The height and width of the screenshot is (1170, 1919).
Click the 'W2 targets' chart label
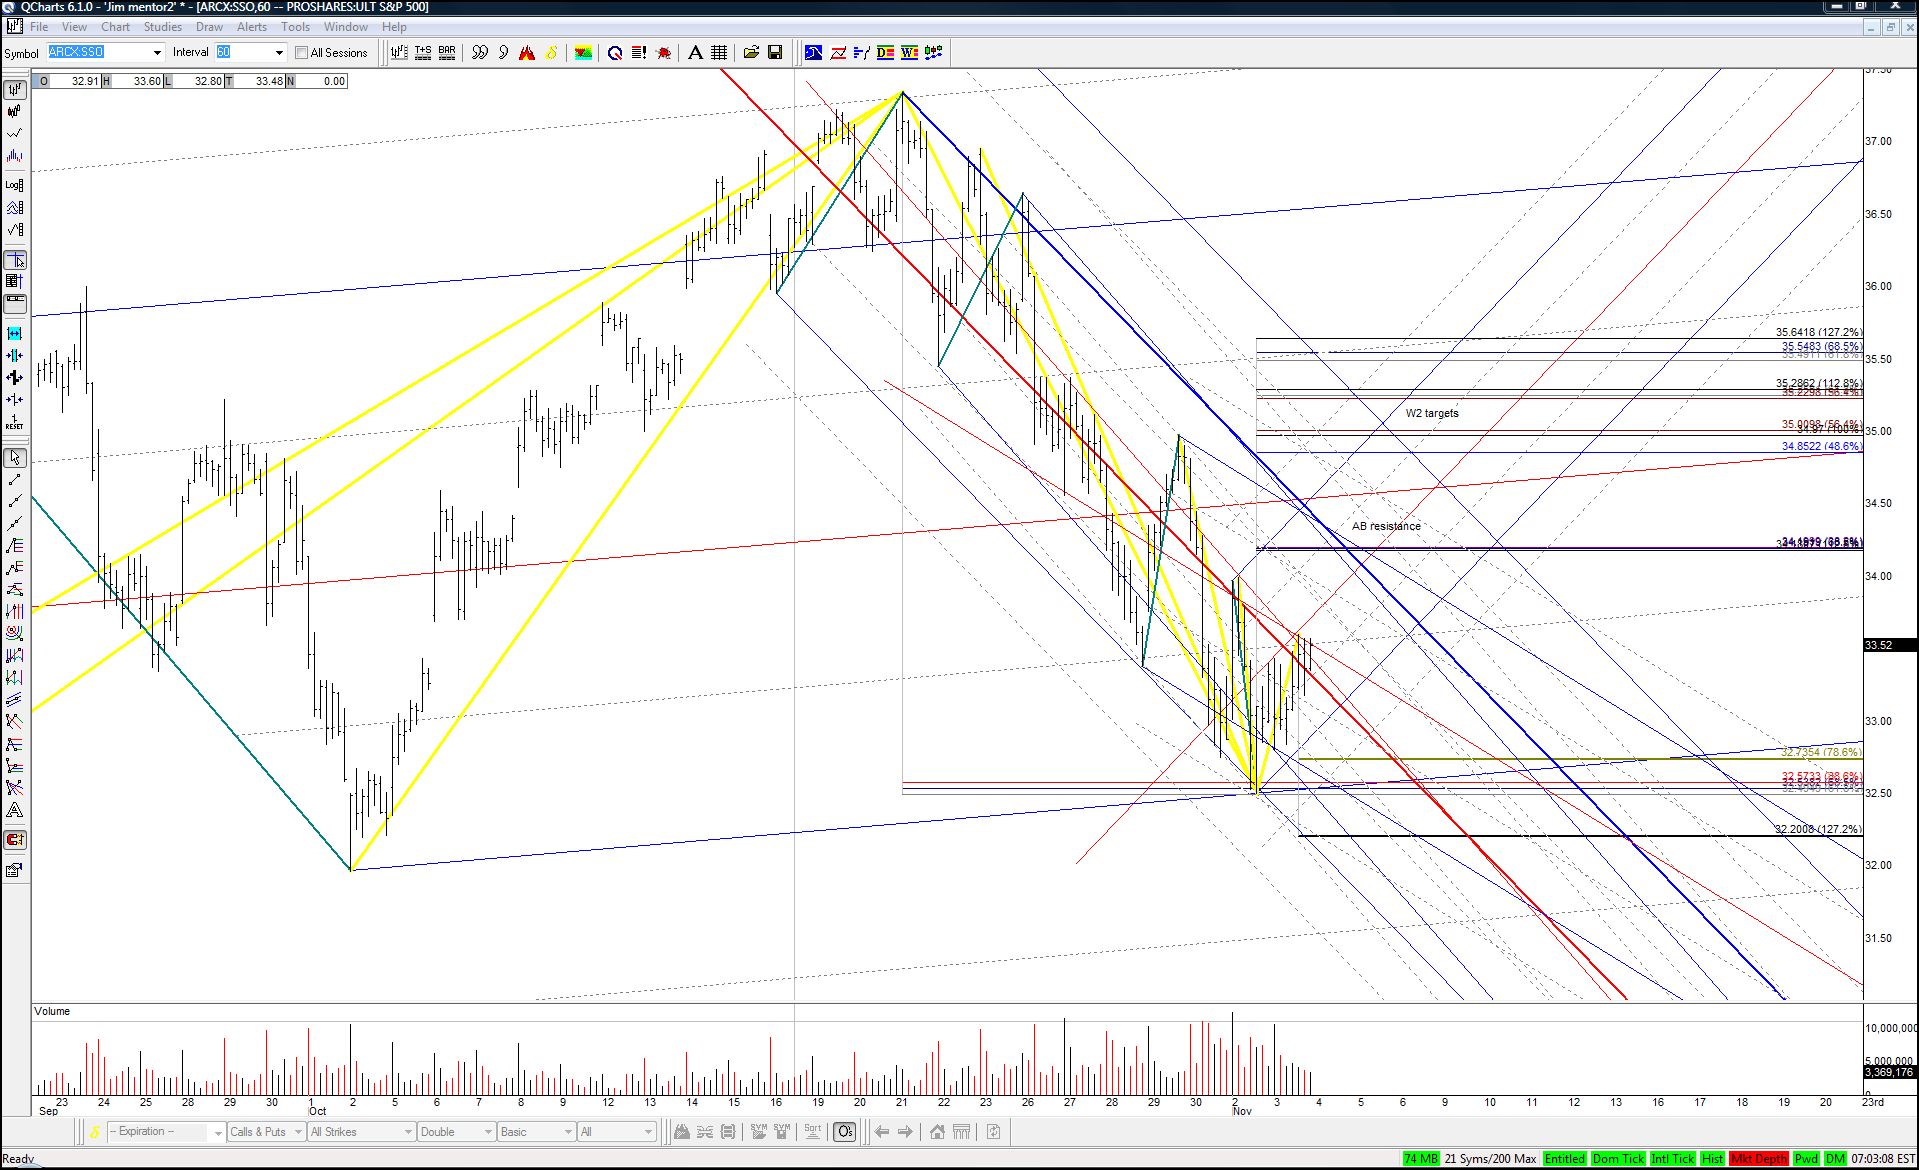point(1432,413)
